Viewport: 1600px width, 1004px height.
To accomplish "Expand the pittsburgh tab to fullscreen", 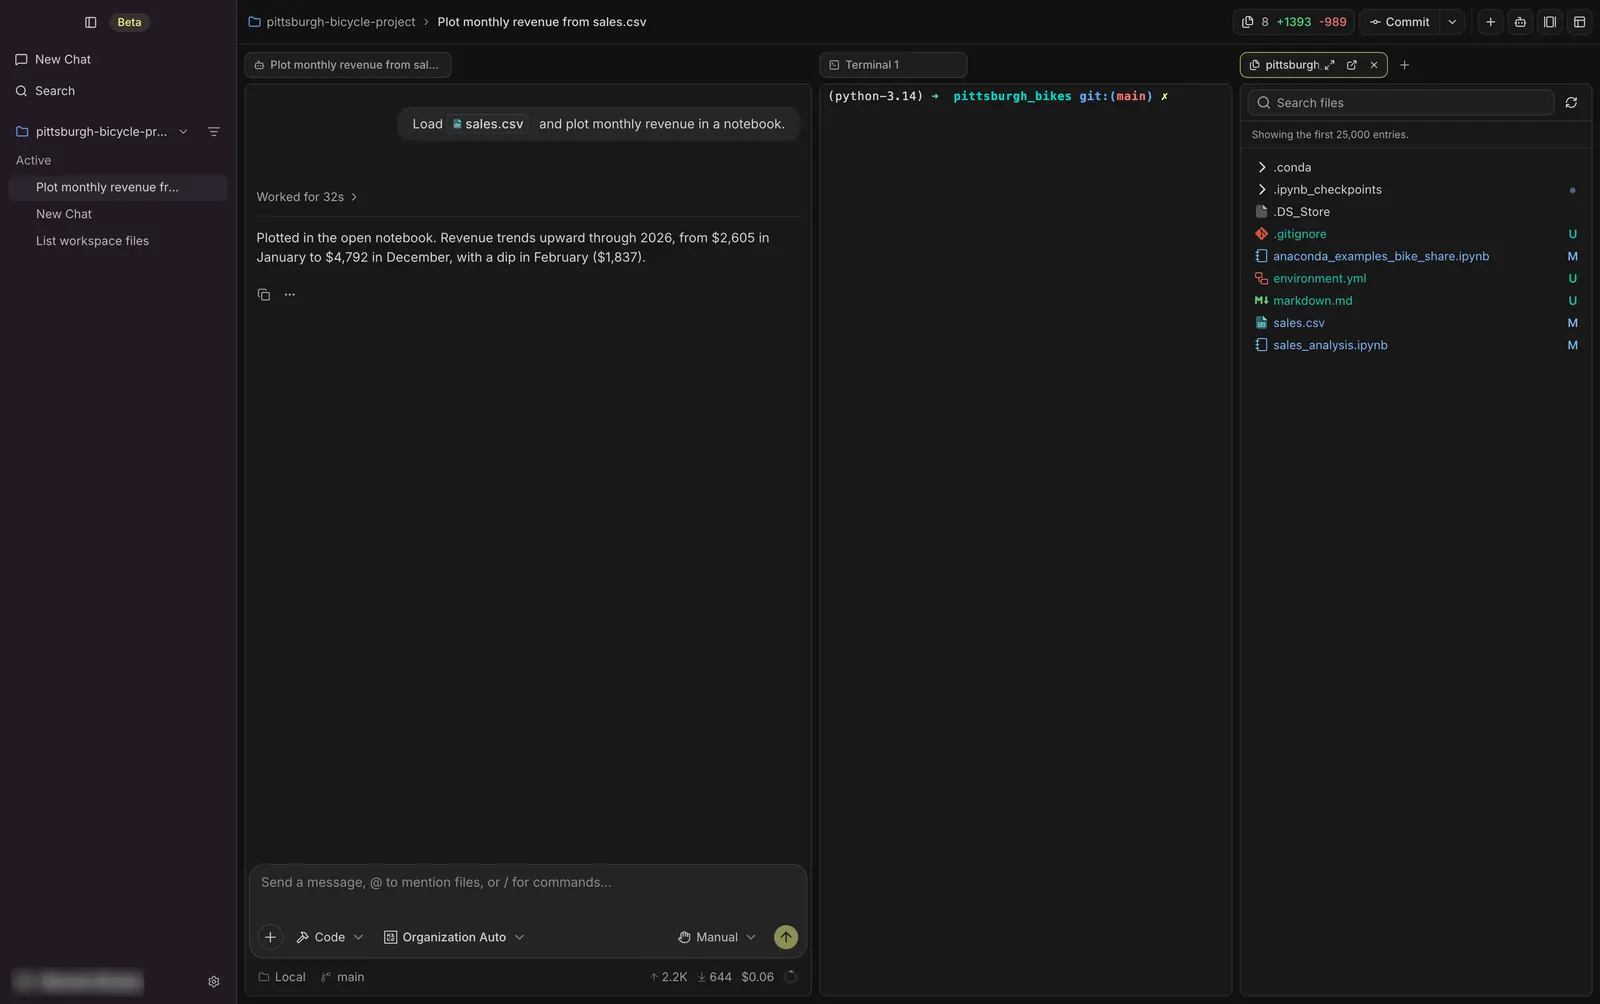I will click(x=1329, y=65).
